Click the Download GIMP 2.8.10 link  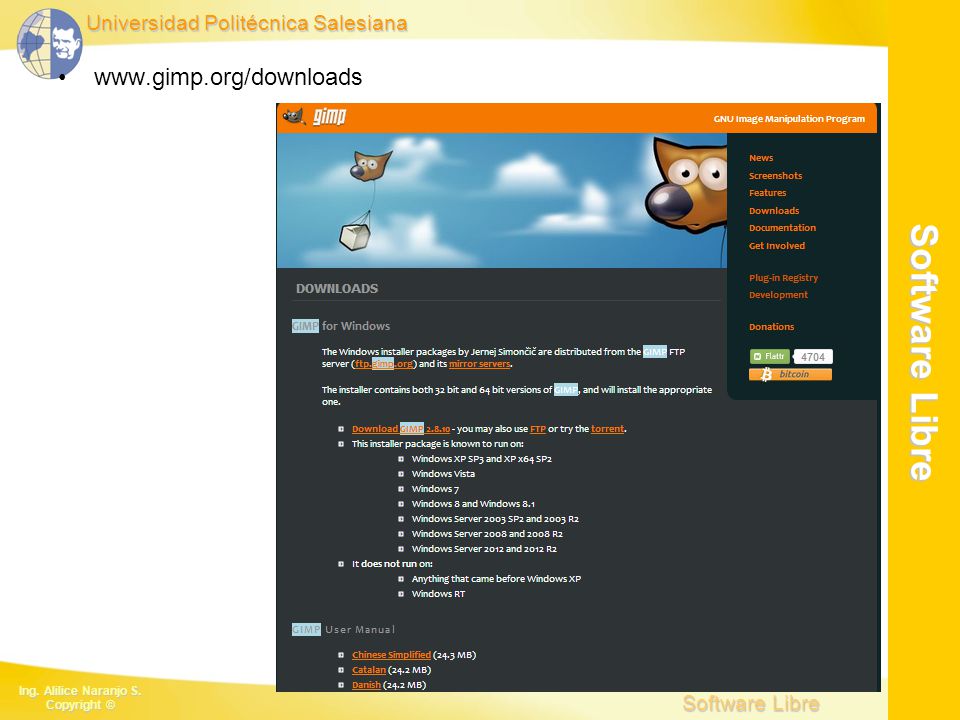(x=400, y=429)
